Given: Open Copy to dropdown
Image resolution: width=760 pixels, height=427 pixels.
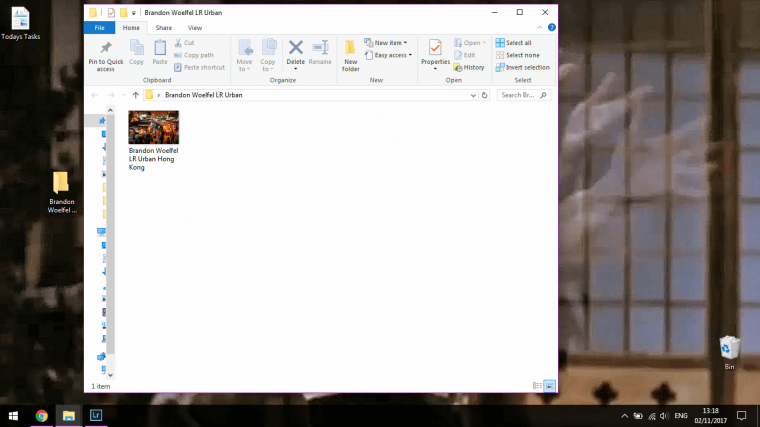Looking at the screenshot, I should point(268,55).
